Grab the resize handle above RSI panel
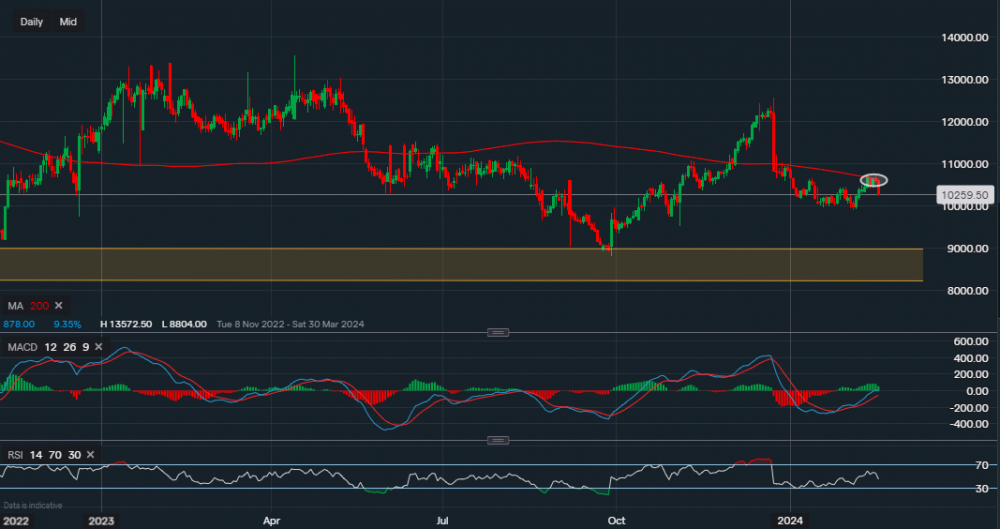 [x=498, y=440]
